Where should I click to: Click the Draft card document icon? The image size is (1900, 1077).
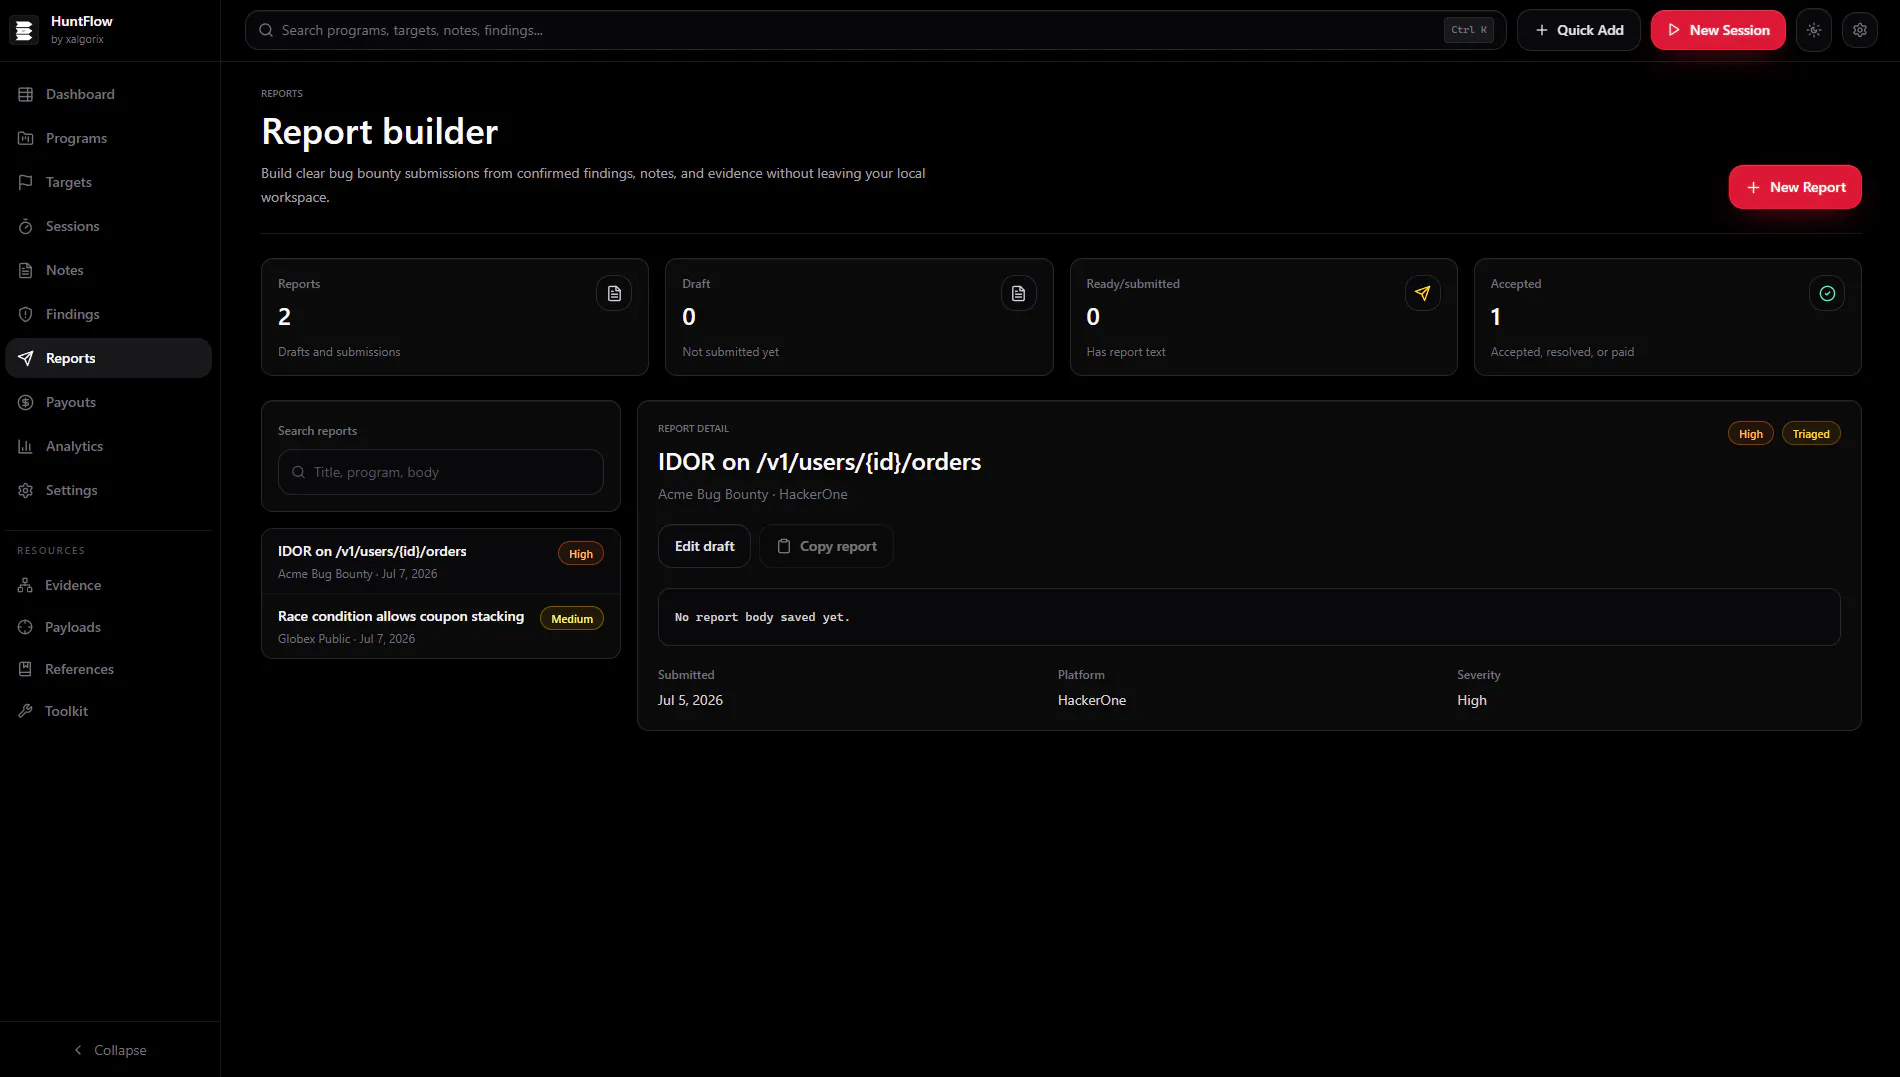click(1018, 293)
